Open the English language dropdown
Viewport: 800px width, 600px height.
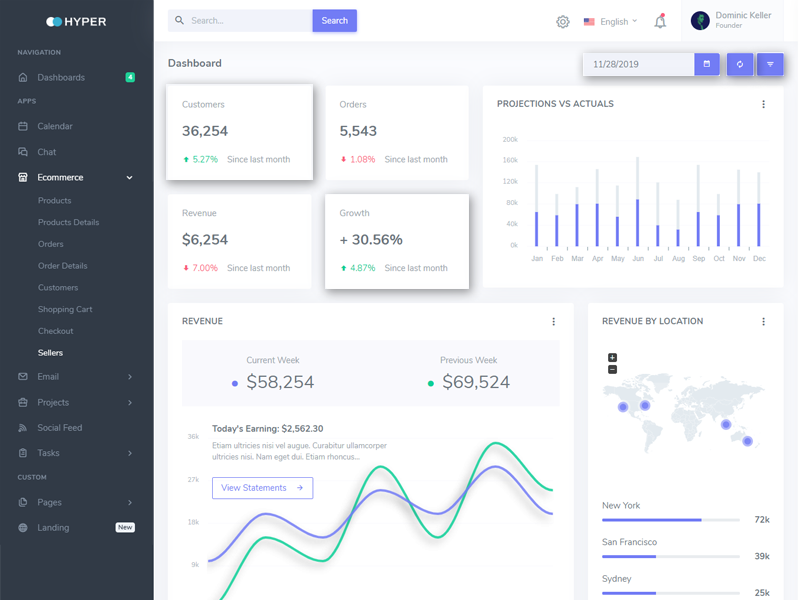point(611,21)
